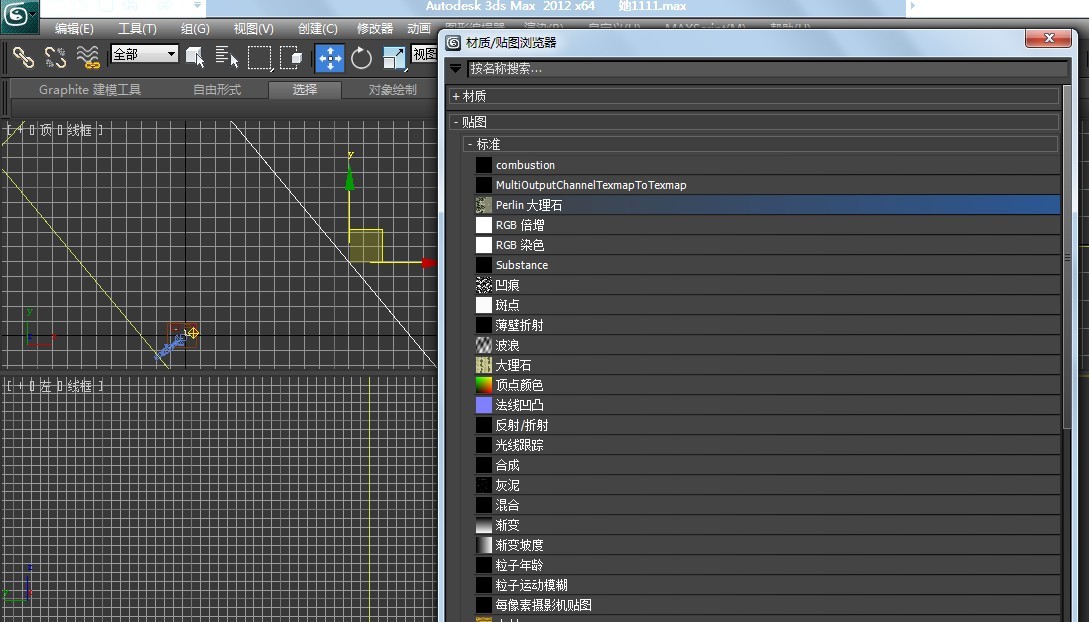Click the 顶点颜色 gradient swatch
The height and width of the screenshot is (622, 1089).
[x=484, y=385]
